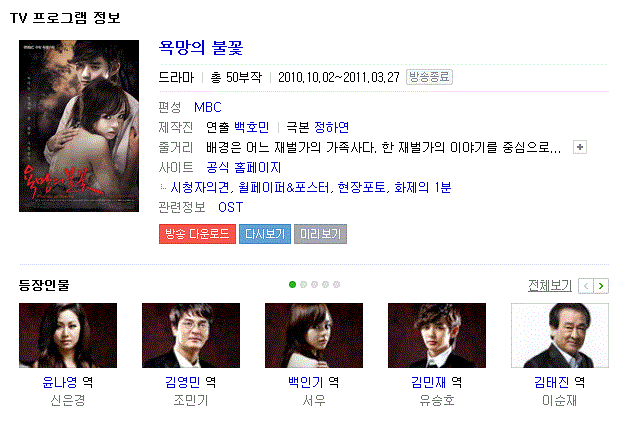
Task: Open writer 정하연 link
Action: tap(331, 127)
